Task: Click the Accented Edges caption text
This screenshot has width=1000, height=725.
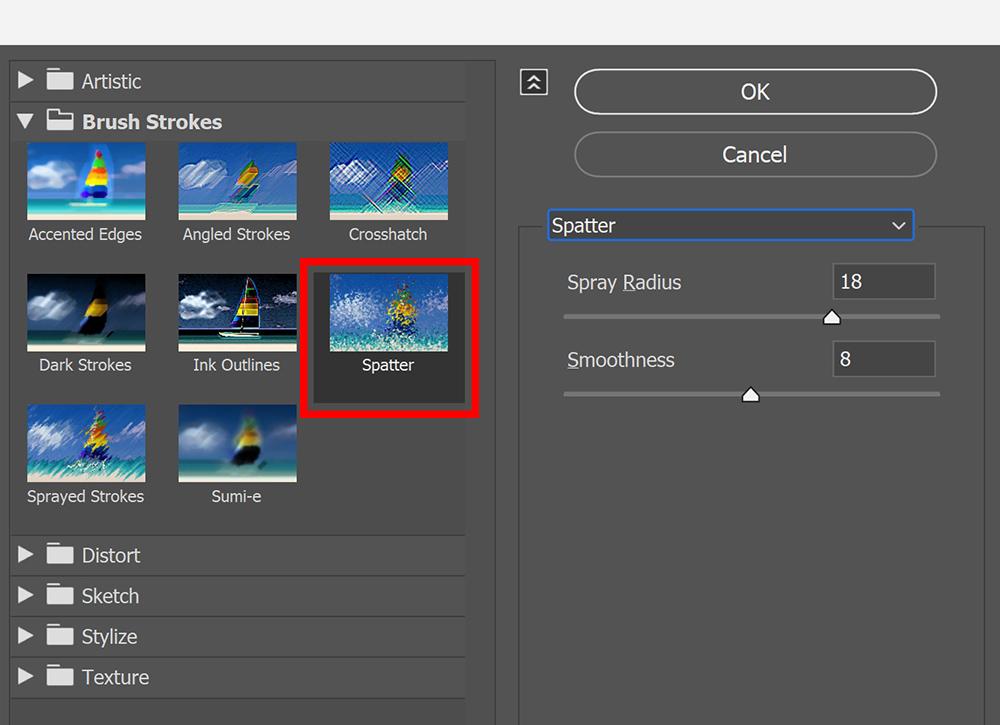Action: coord(85,235)
